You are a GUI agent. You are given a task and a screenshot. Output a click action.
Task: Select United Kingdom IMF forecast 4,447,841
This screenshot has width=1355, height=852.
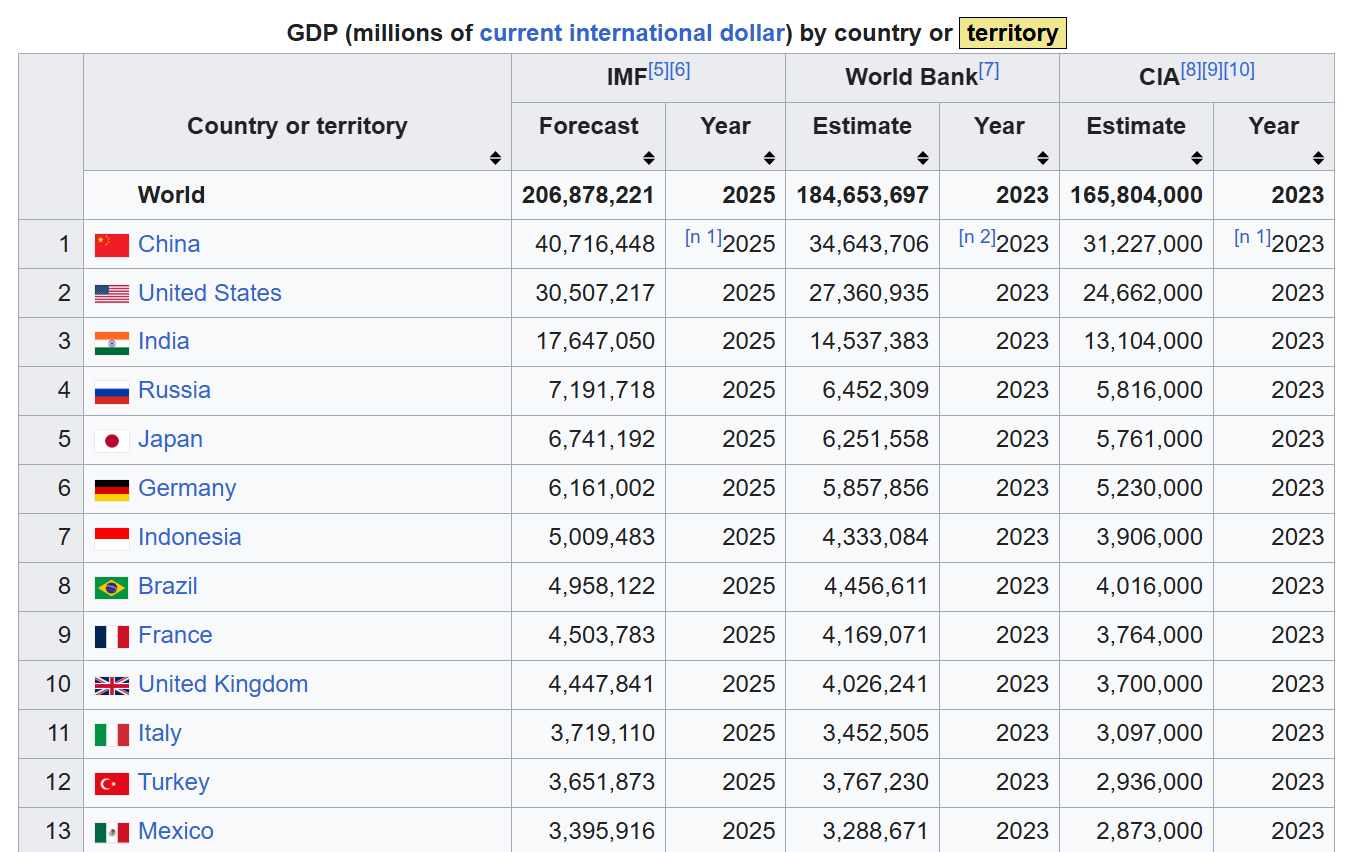click(x=602, y=684)
